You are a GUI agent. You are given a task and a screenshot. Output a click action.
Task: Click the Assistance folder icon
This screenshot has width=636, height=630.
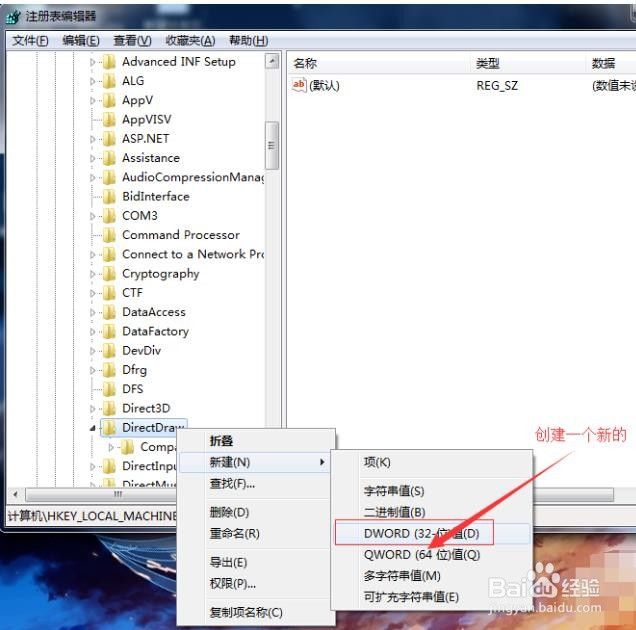[x=109, y=158]
